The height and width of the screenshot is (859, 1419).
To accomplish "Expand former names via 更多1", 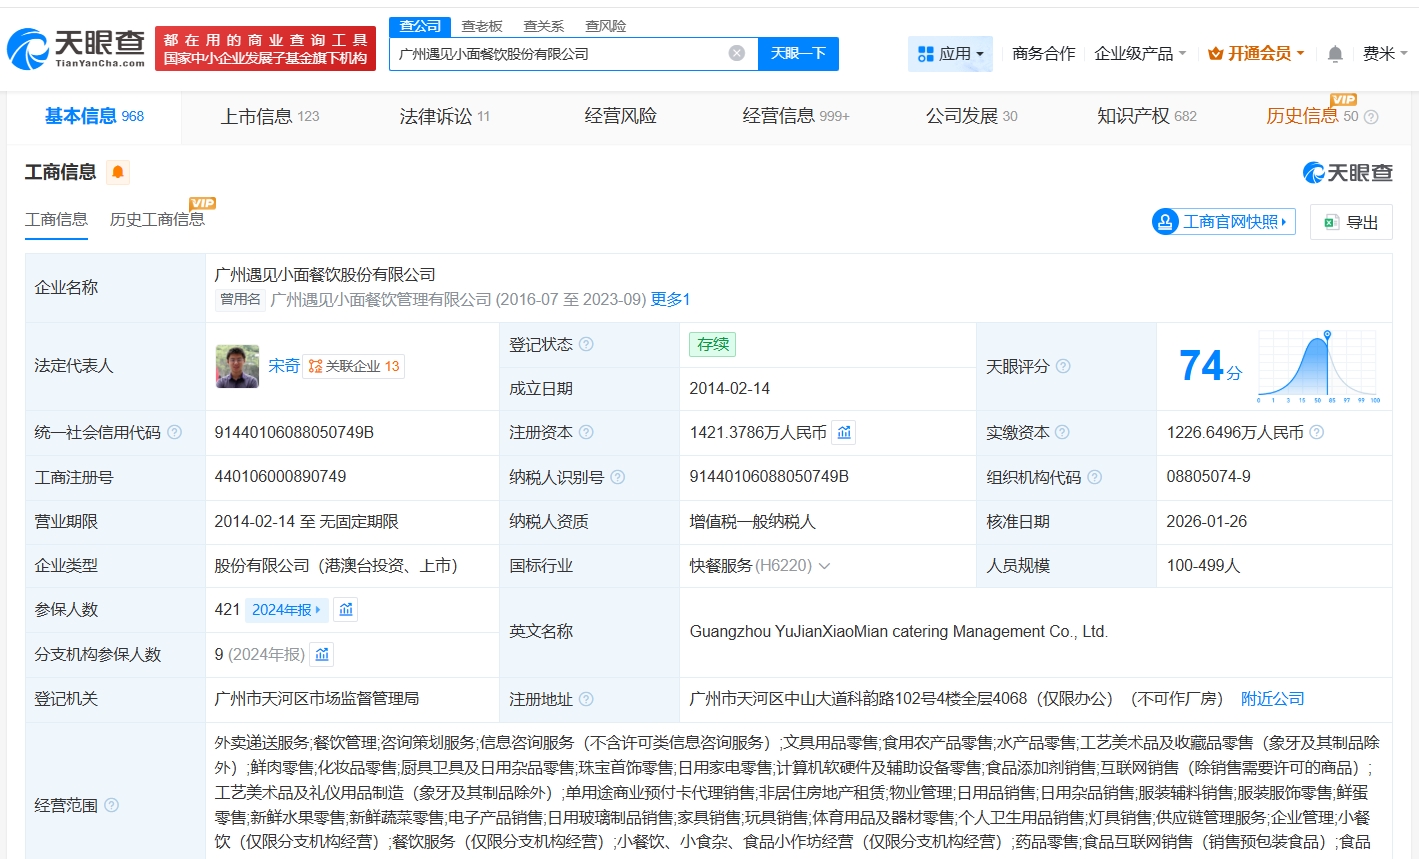I will (x=670, y=299).
